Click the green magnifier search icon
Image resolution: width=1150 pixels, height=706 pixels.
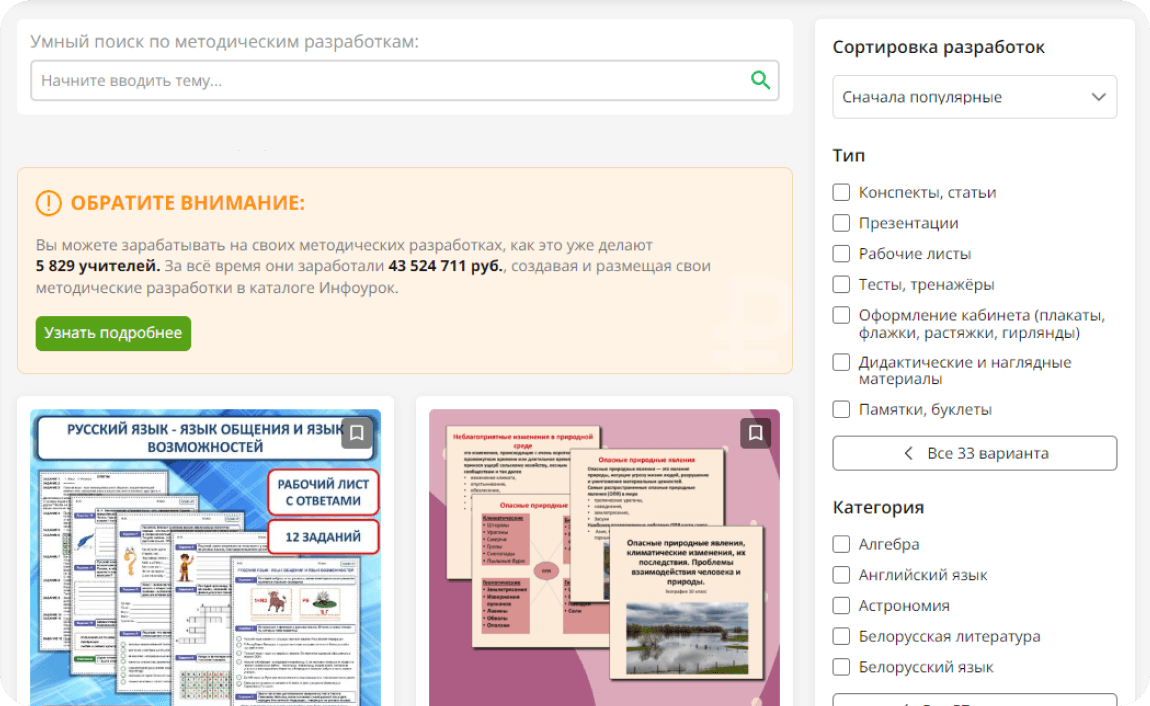pos(760,80)
